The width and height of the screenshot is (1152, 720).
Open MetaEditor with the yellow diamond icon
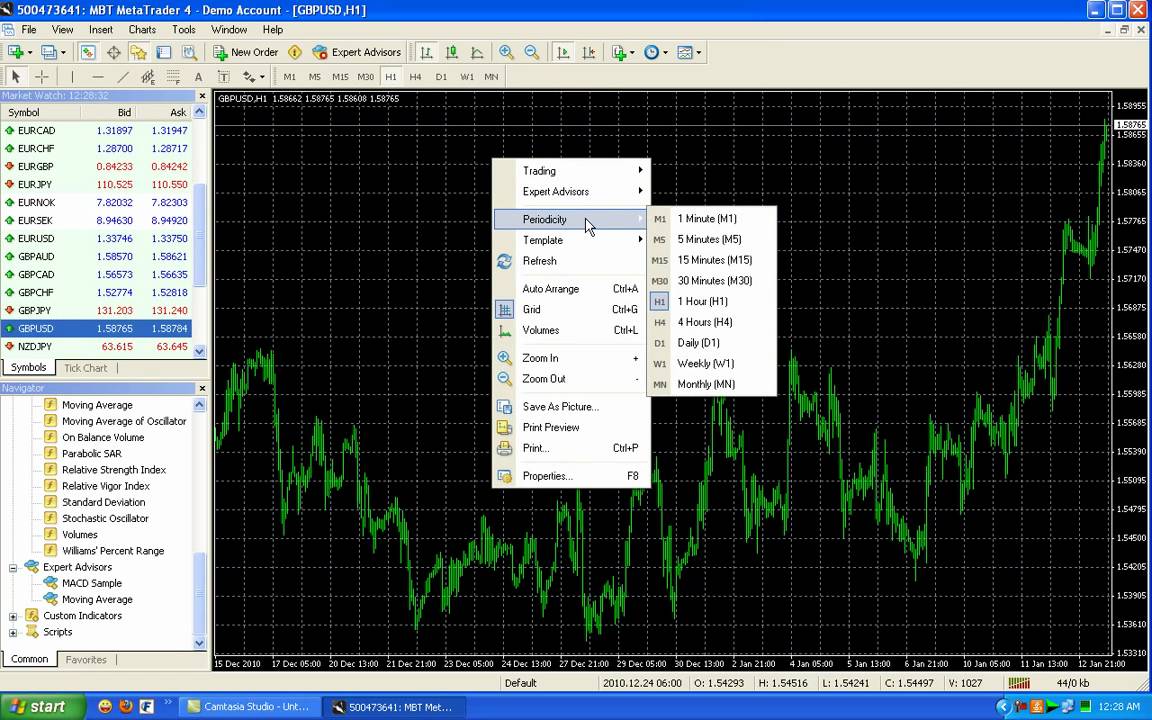[x=295, y=52]
